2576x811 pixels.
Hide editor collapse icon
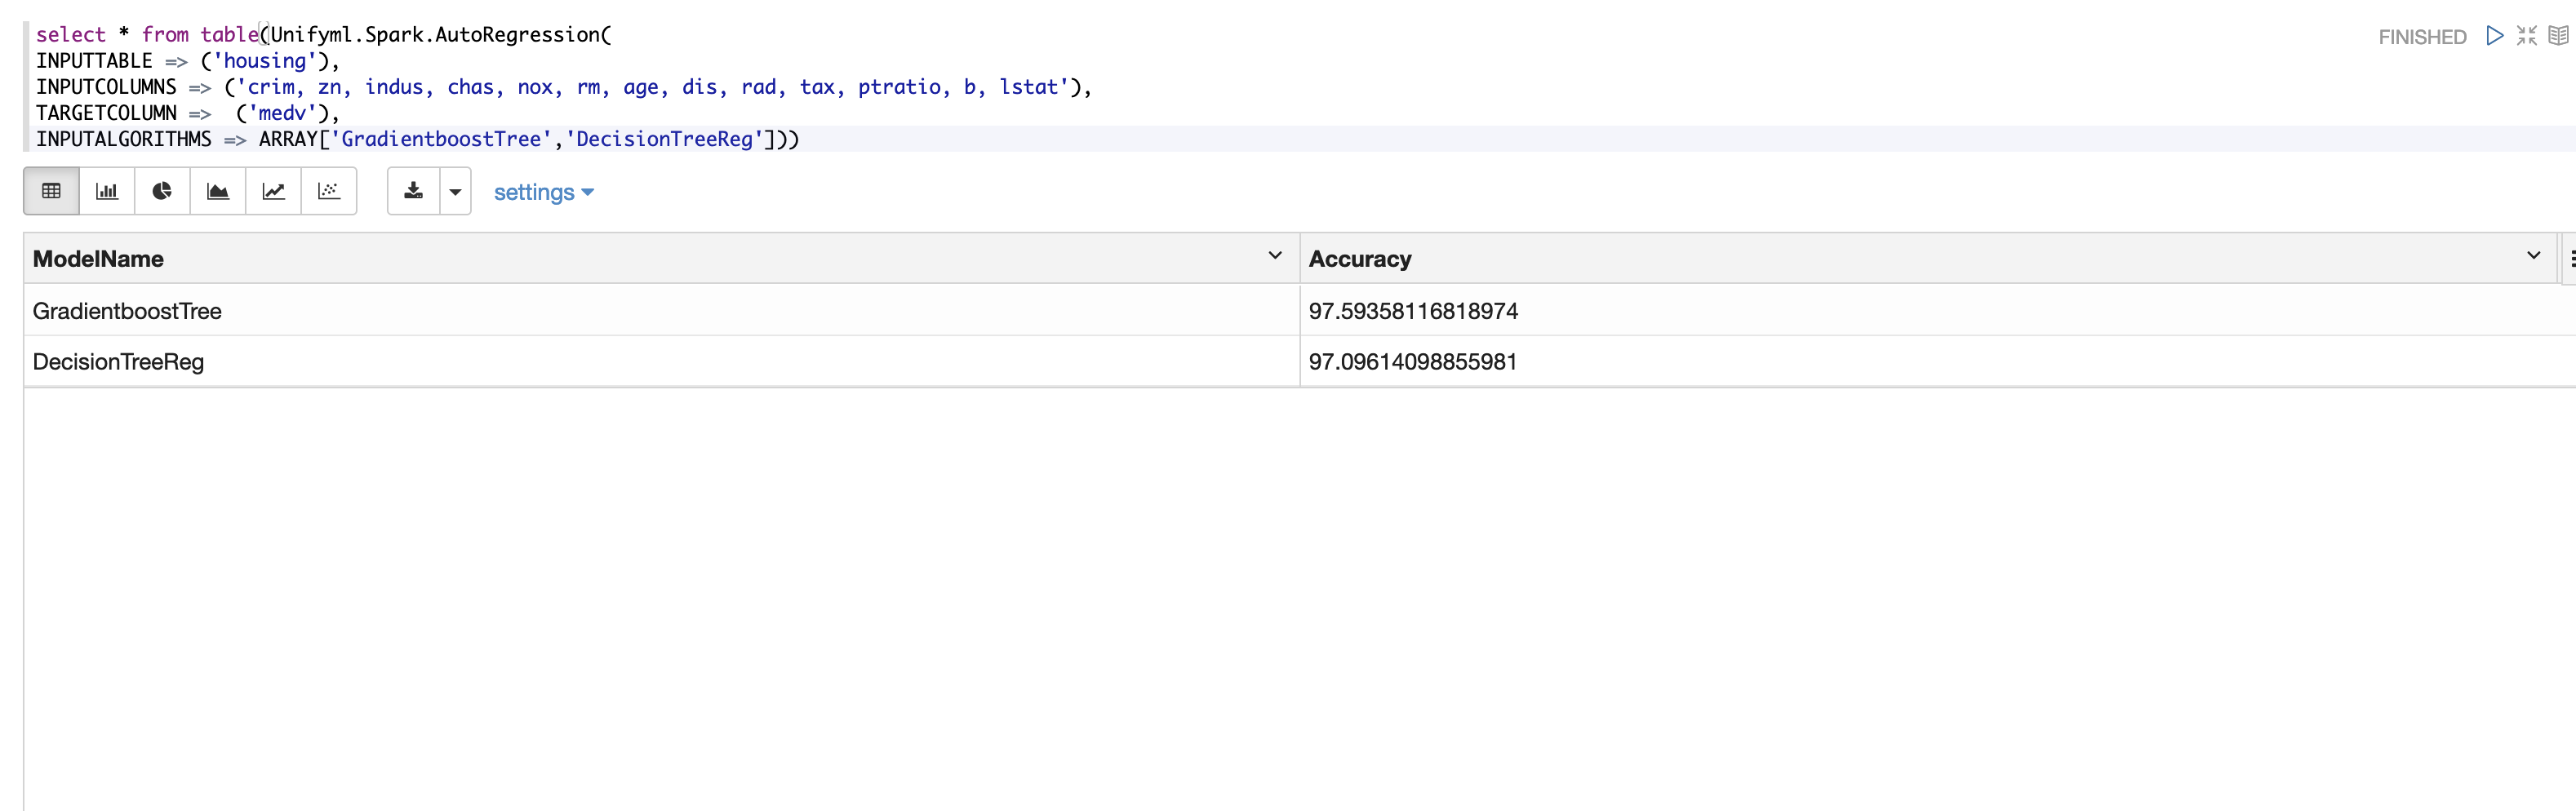click(2527, 36)
